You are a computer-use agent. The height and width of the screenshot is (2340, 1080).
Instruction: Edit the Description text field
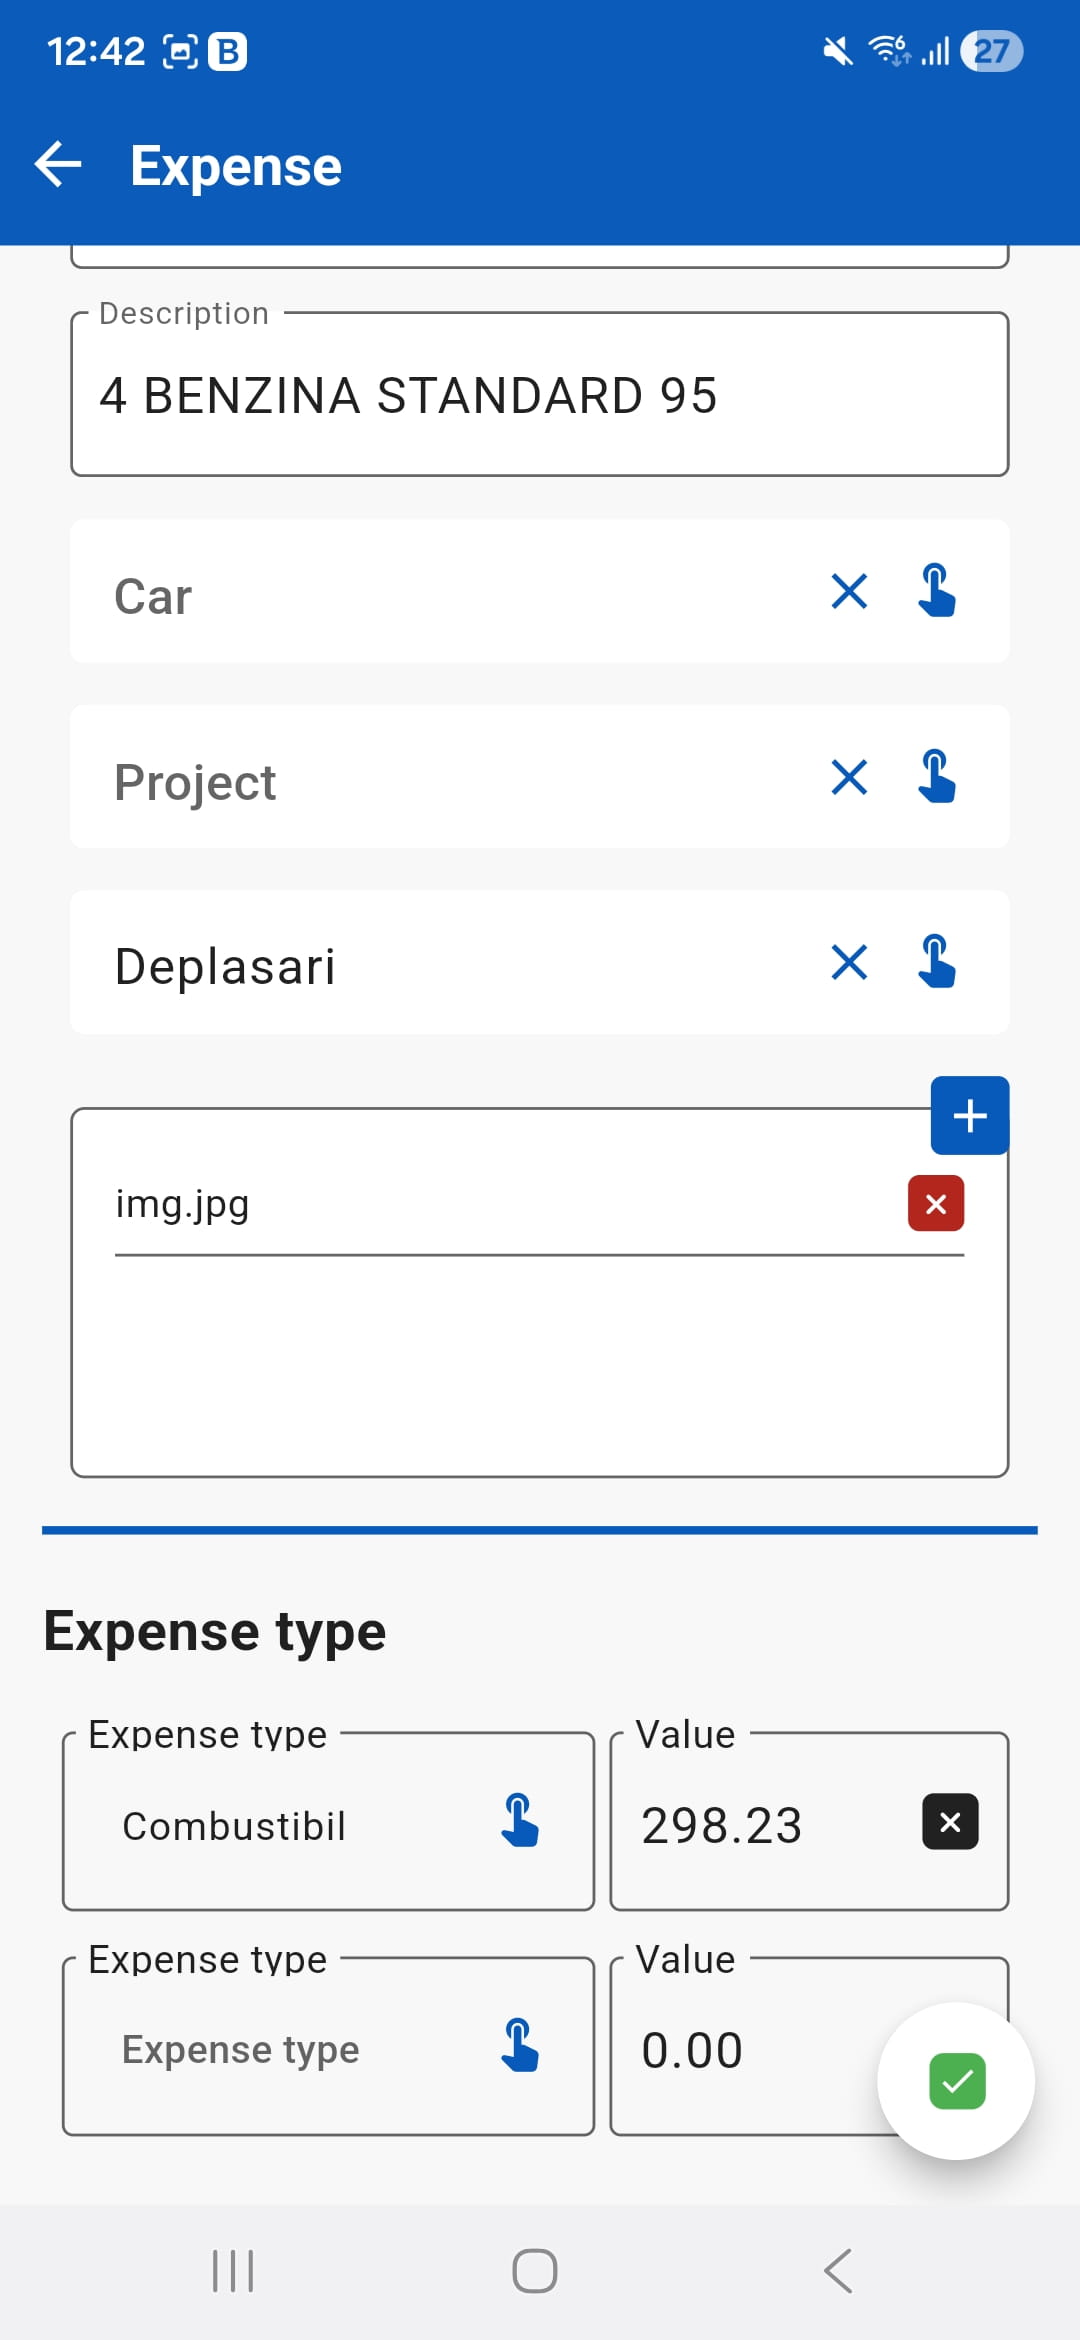coord(540,395)
